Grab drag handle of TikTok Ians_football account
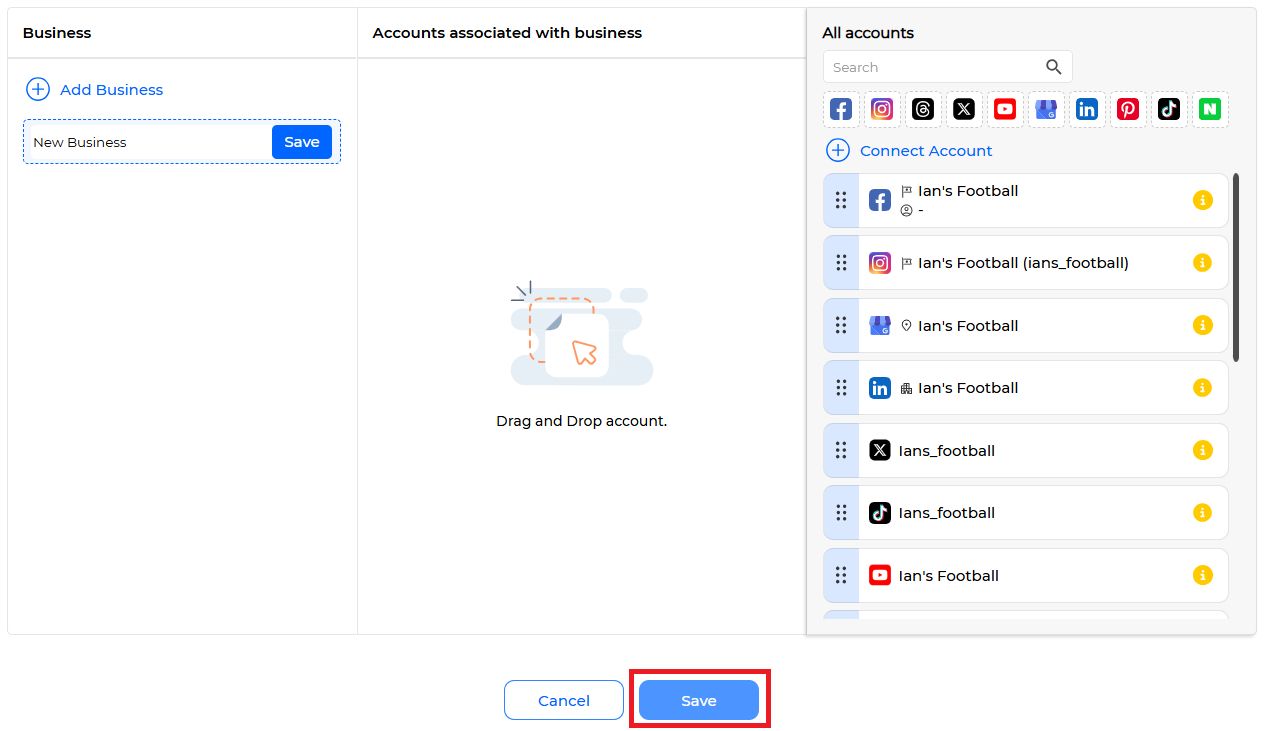 841,513
